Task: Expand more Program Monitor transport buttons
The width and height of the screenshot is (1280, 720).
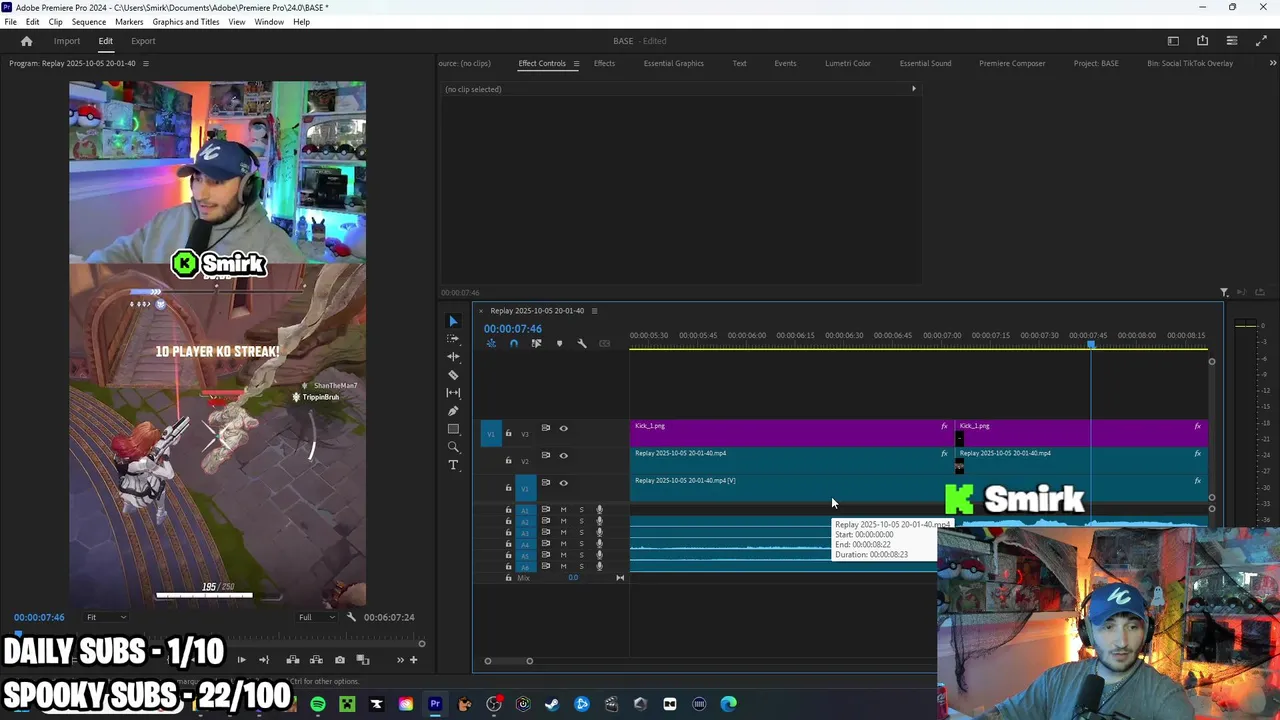Action: (x=400, y=660)
